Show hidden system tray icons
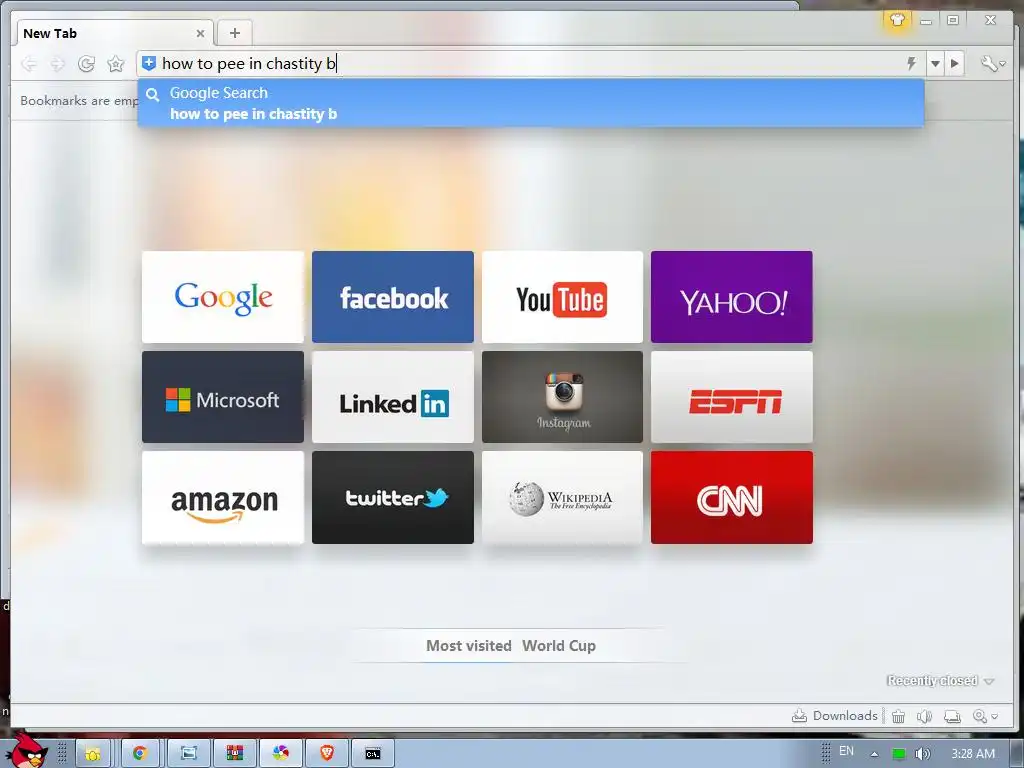1024x768 pixels. coord(874,754)
